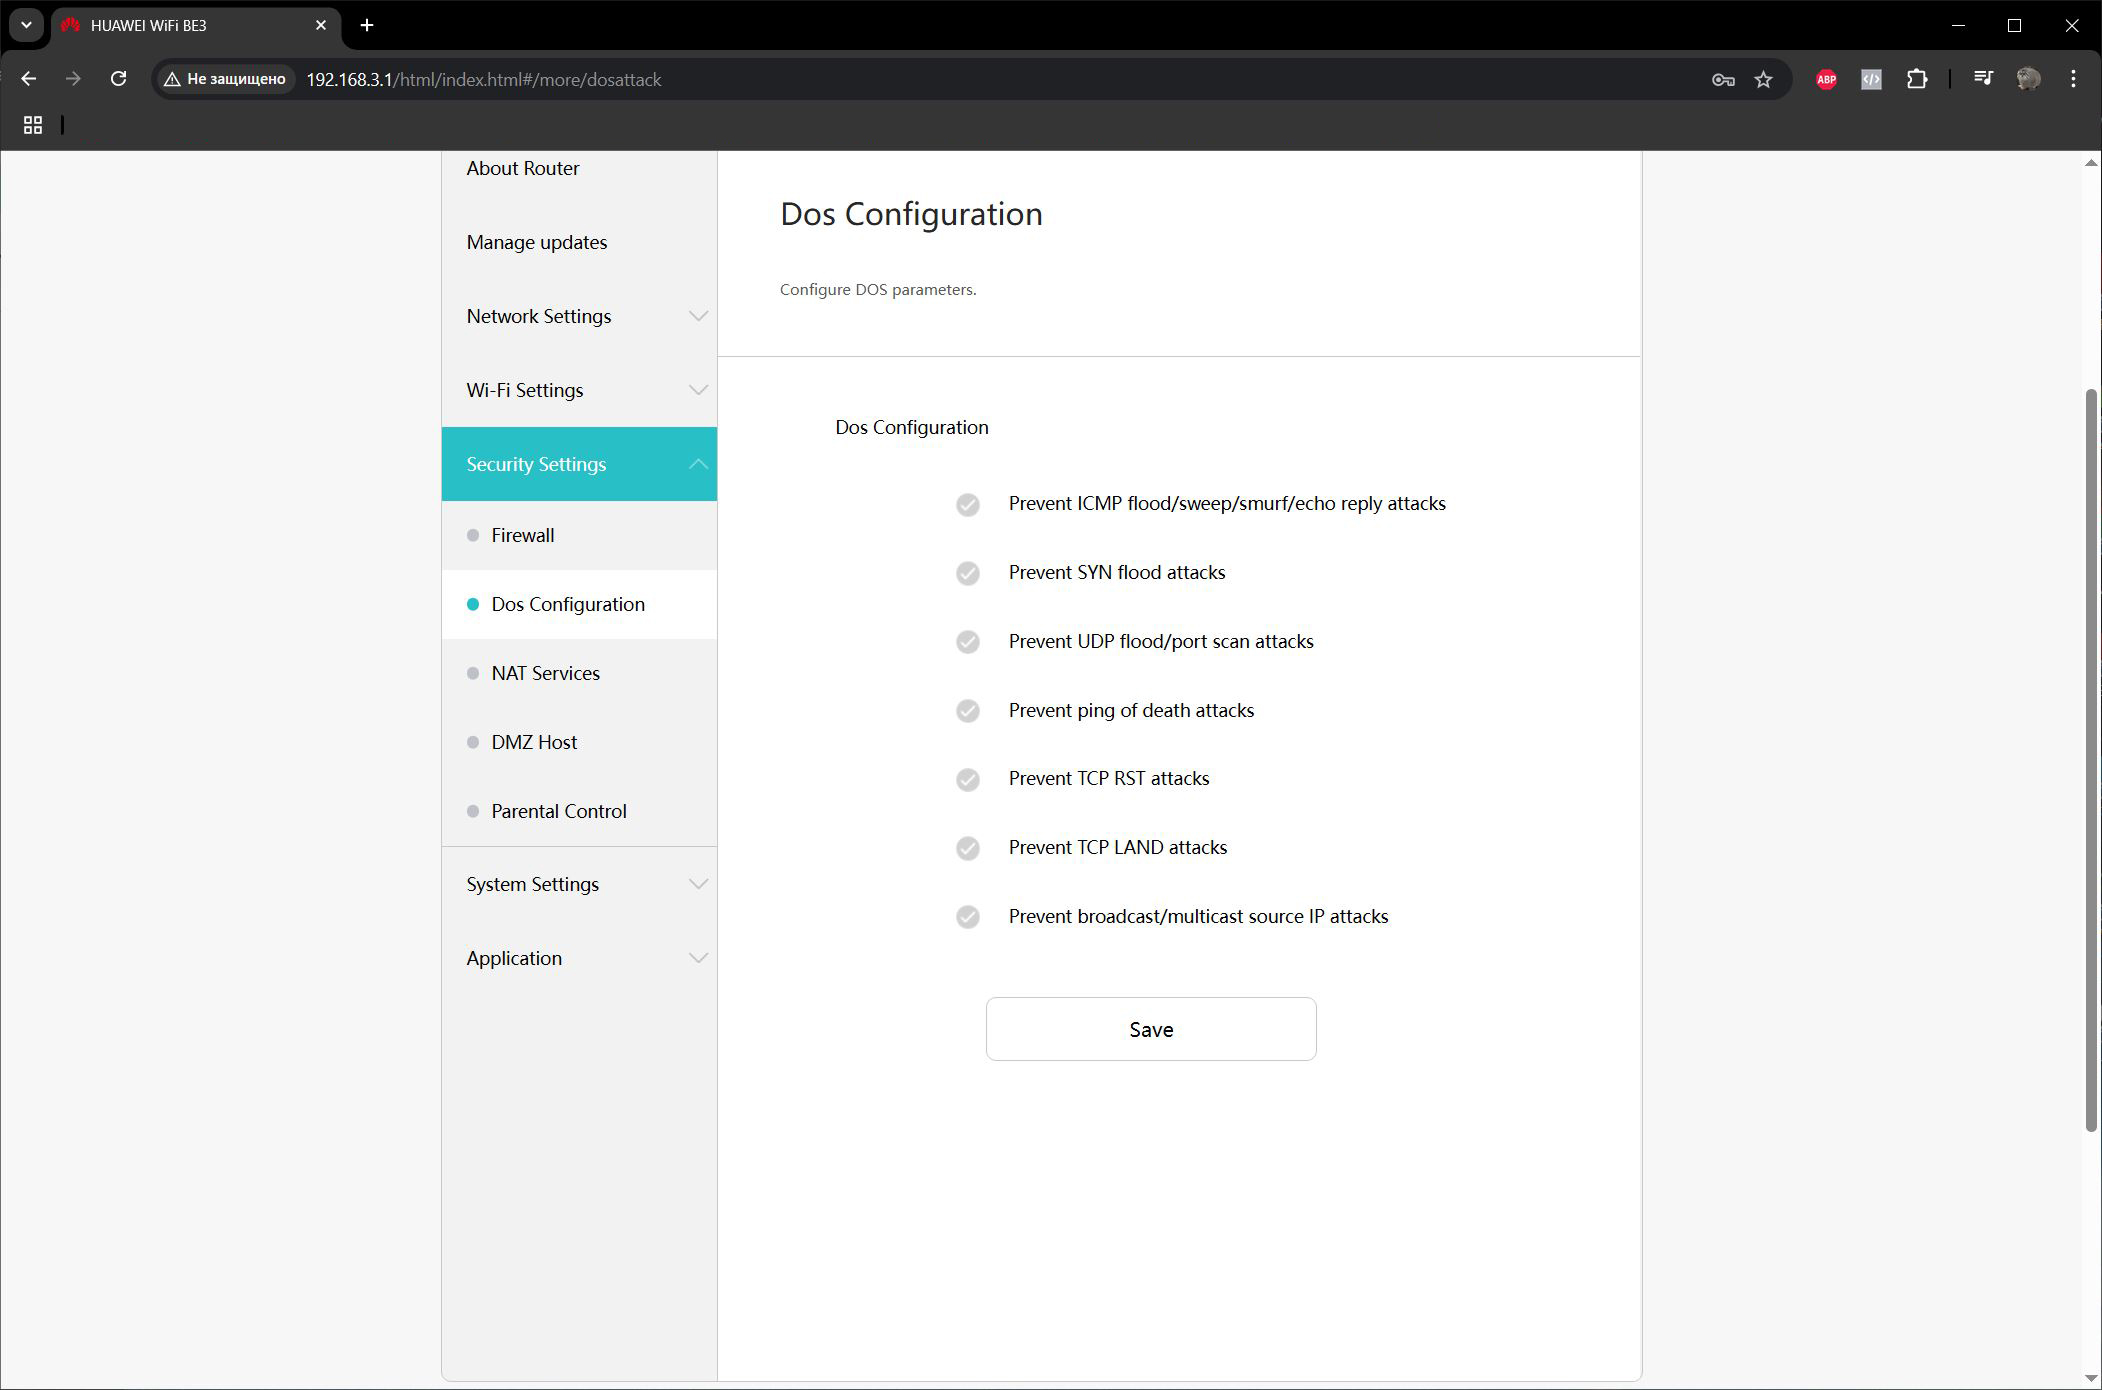Open Manage updates in sidebar
Viewport: 2102px width, 1390px height.
tap(579, 242)
